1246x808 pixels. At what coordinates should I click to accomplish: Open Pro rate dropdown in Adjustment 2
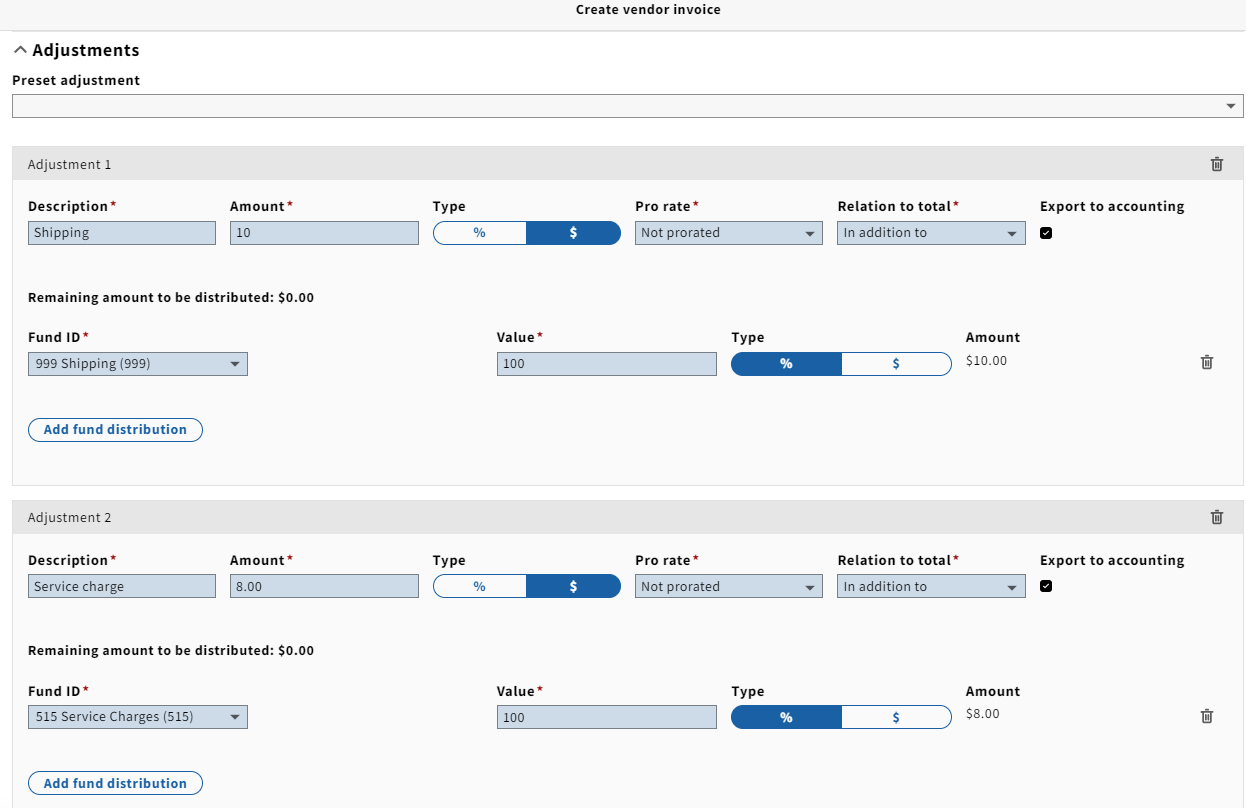(729, 587)
